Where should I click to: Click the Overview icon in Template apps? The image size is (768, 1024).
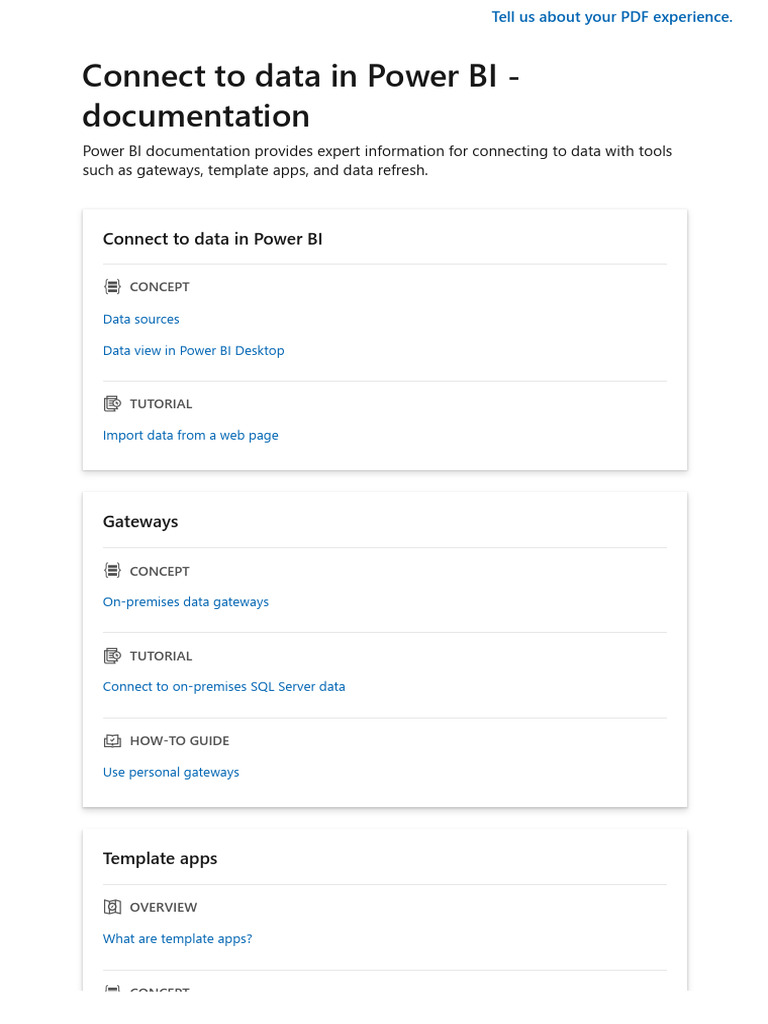point(112,907)
